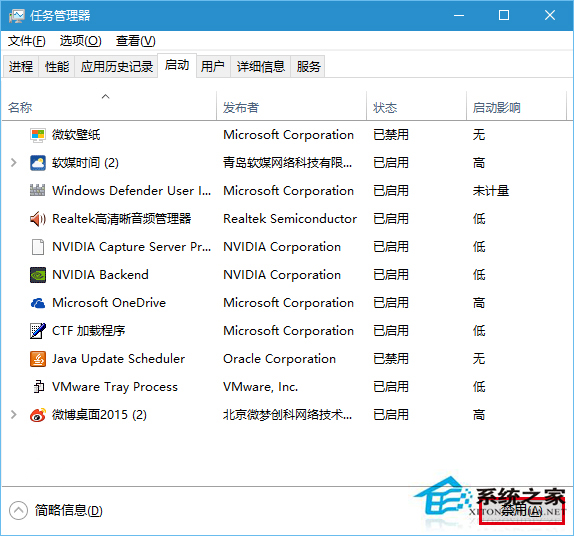This screenshot has height=536, width=574.
Task: Click the 禁用(A) button
Action: coord(521,511)
